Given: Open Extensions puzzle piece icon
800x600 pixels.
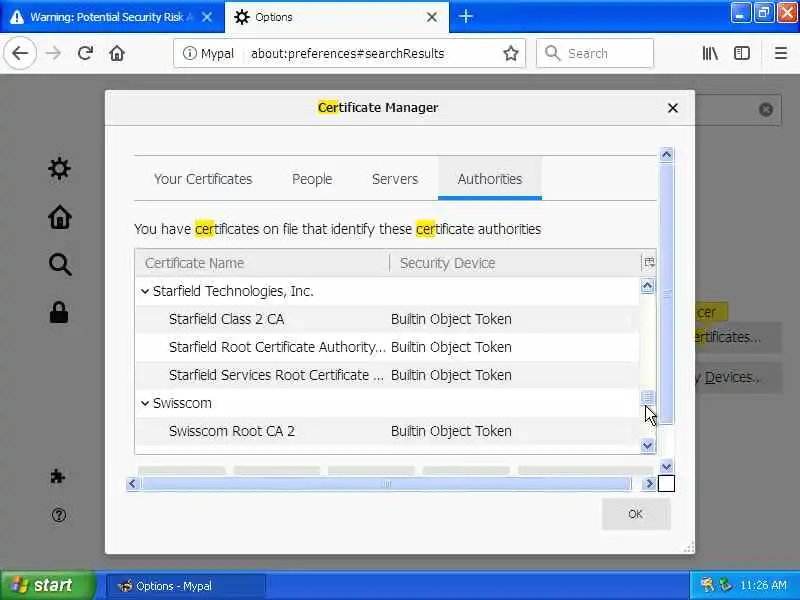Looking at the screenshot, I should point(58,477).
